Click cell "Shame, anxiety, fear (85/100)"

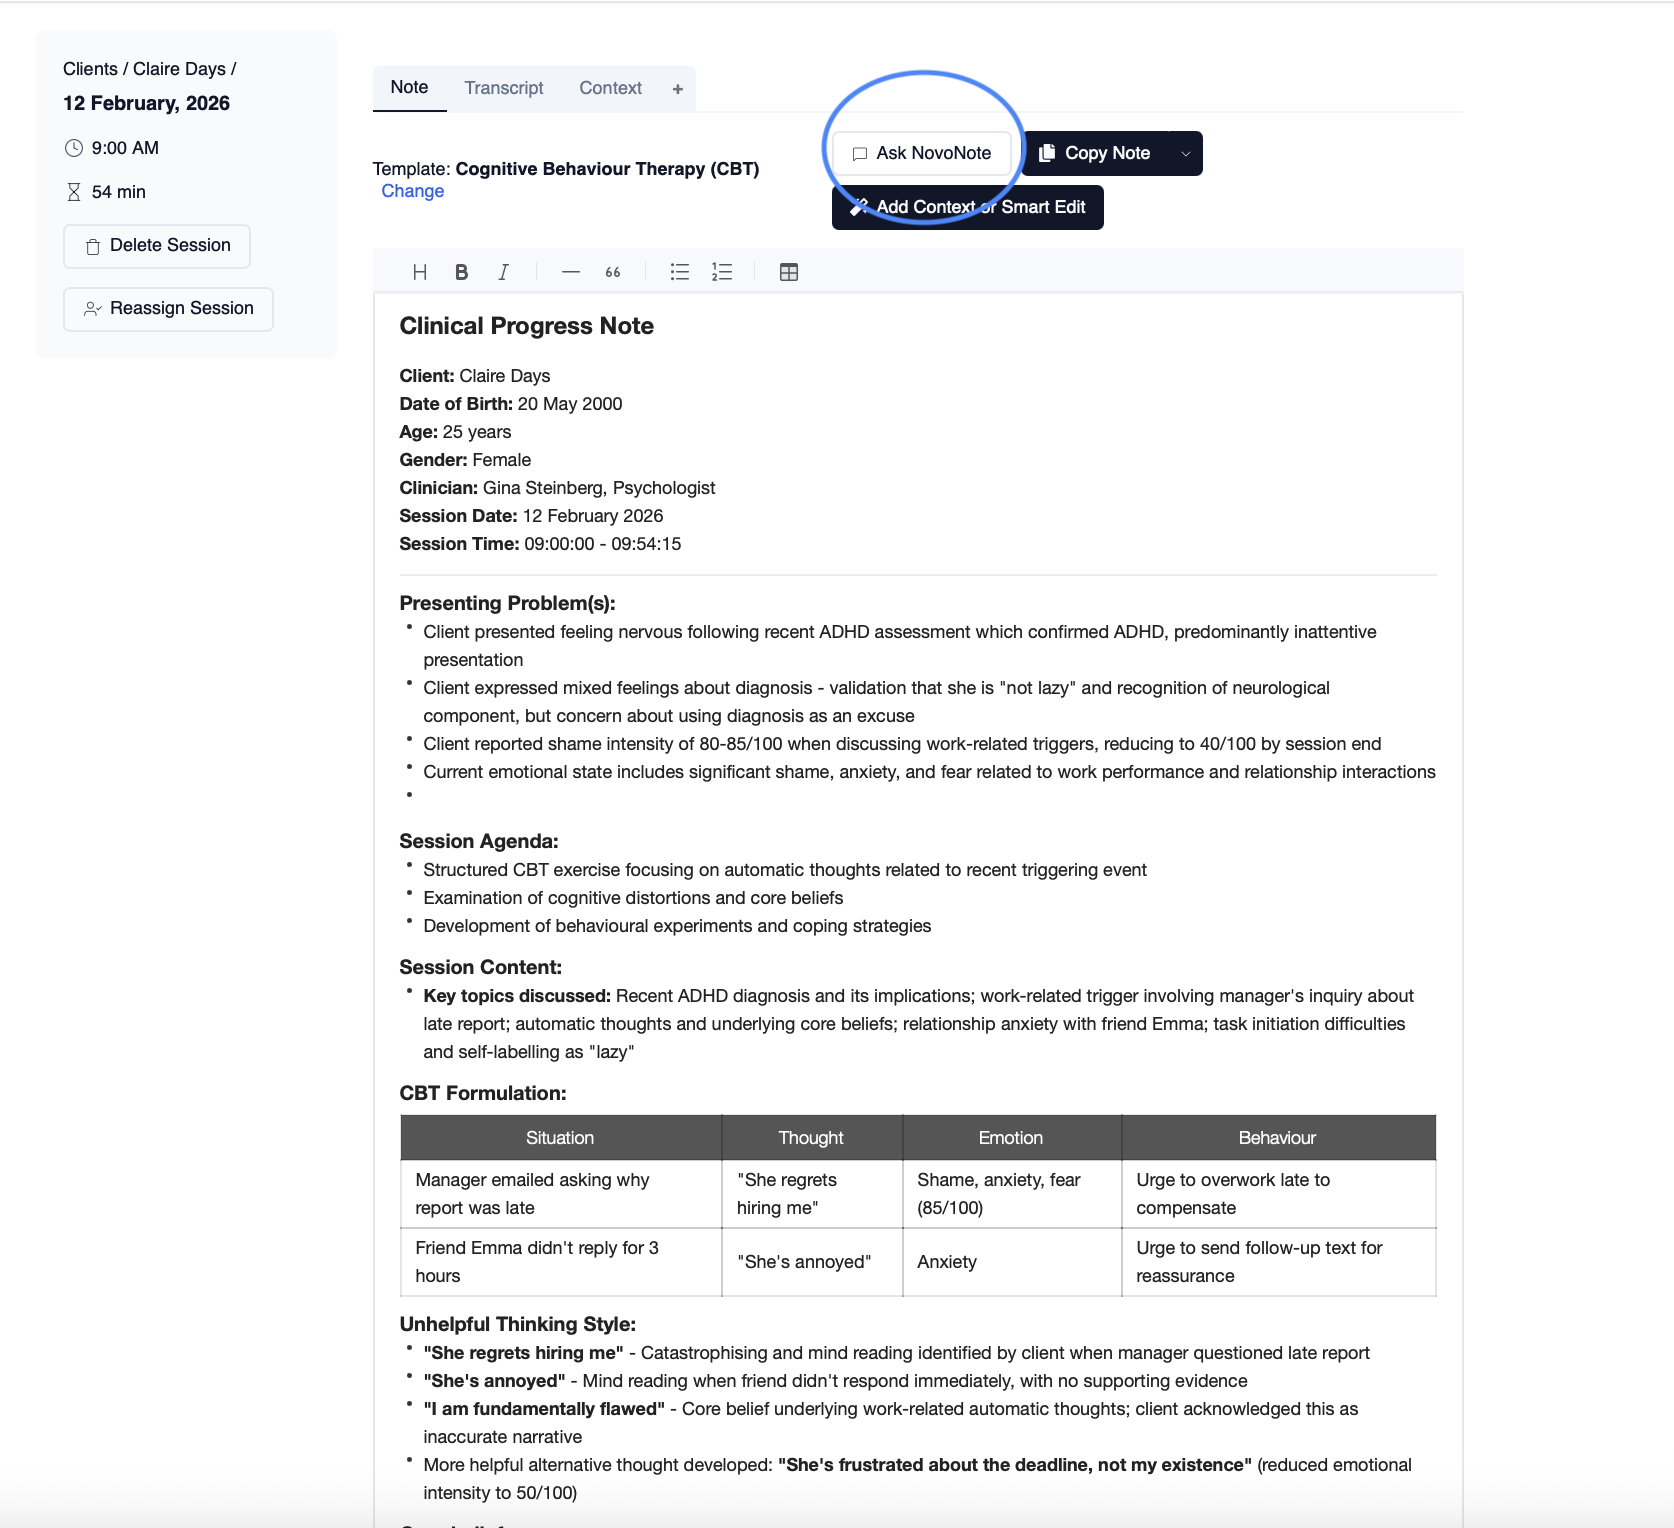click(x=1012, y=1194)
